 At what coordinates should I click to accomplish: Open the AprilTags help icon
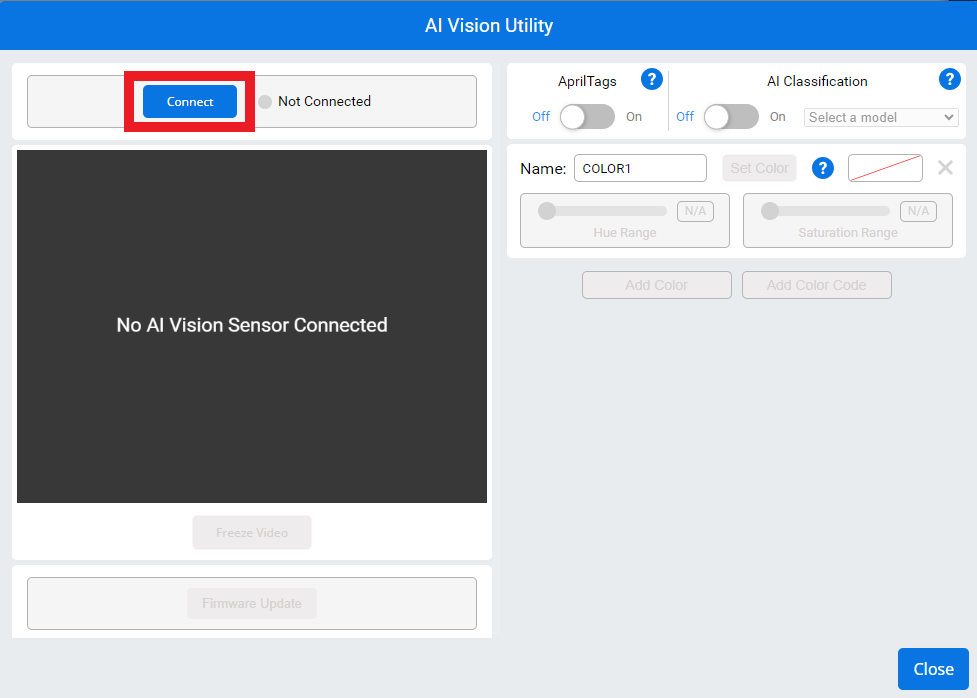click(651, 79)
